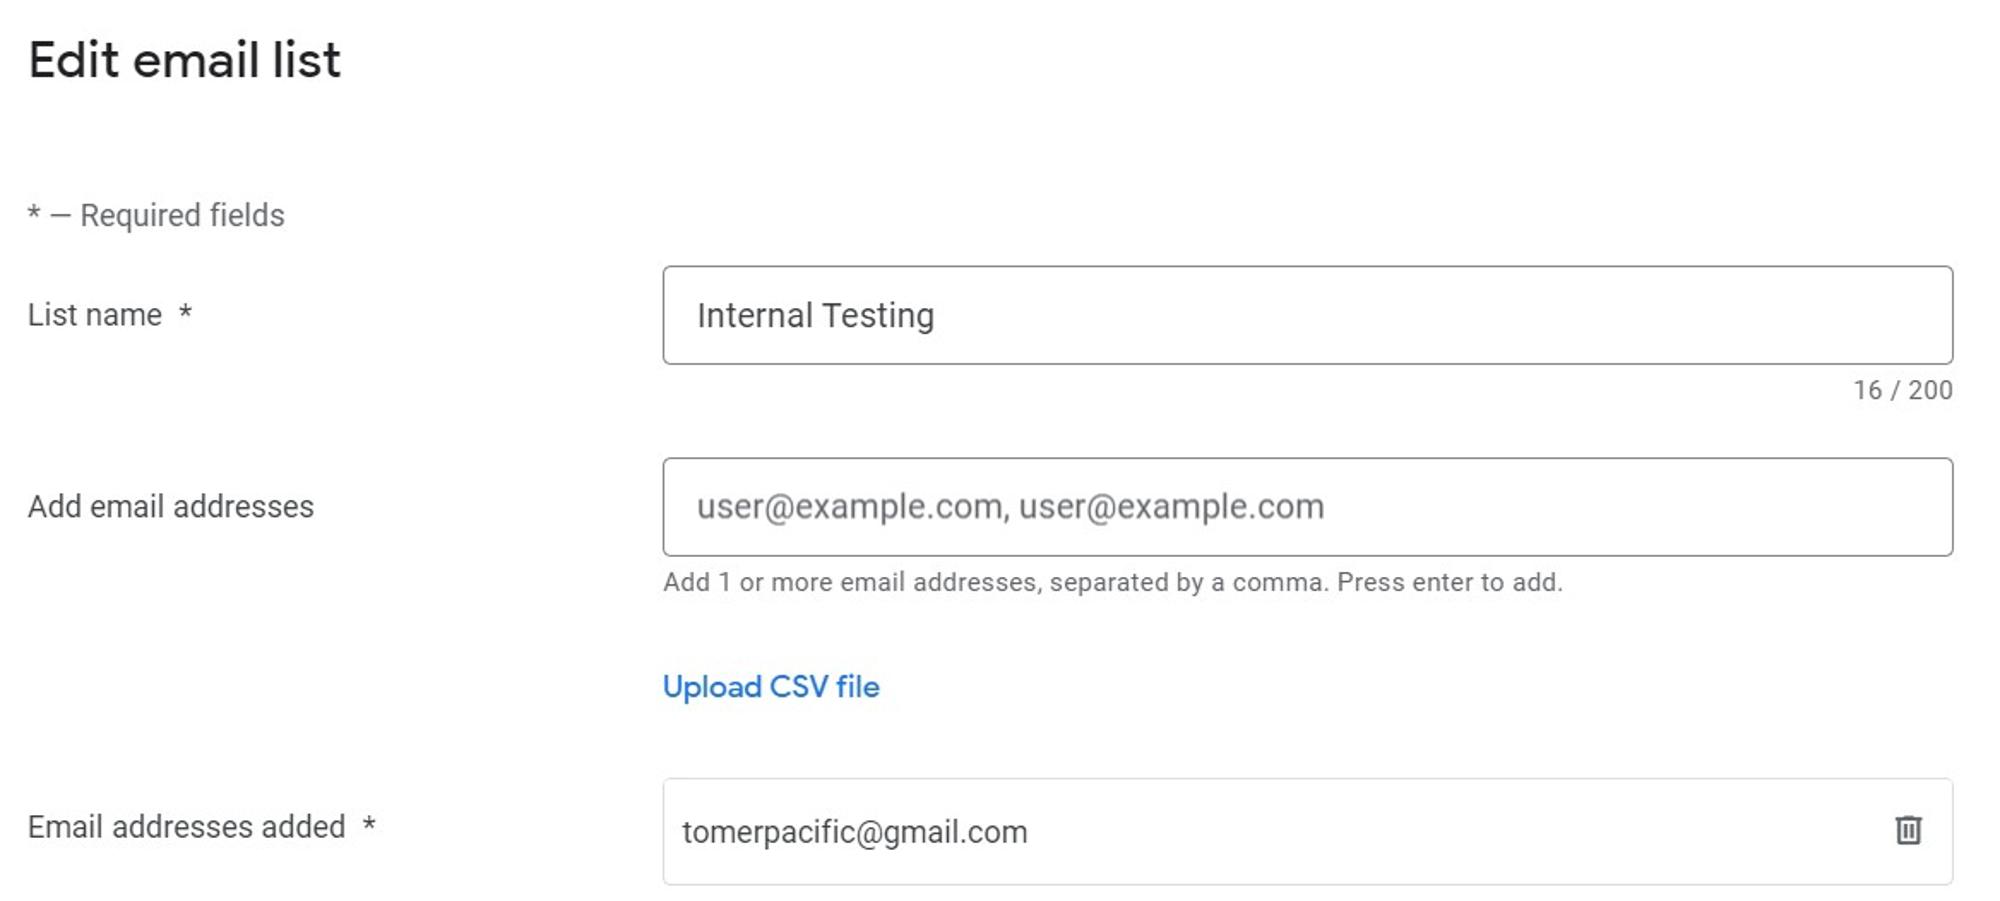The image size is (2000, 901).
Task: Place cursor after the Internal Testing text
Action: (937, 316)
